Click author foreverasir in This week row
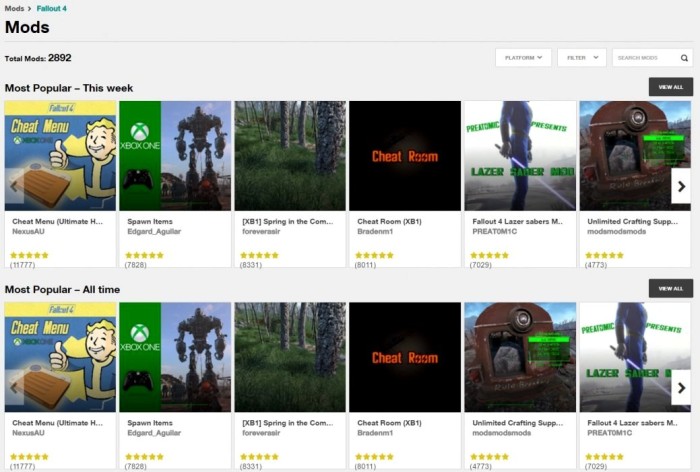Viewport: 700px width, 472px height. [261, 231]
